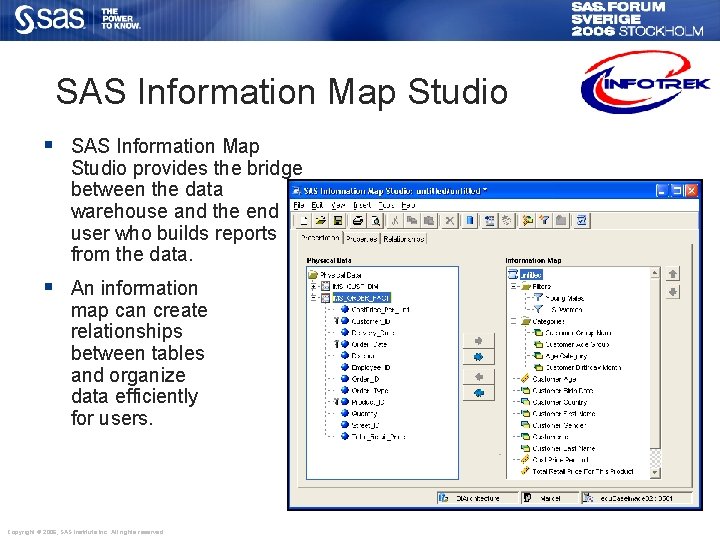Switch to the Relationships tab
720x540 pixels.
click(x=404, y=239)
